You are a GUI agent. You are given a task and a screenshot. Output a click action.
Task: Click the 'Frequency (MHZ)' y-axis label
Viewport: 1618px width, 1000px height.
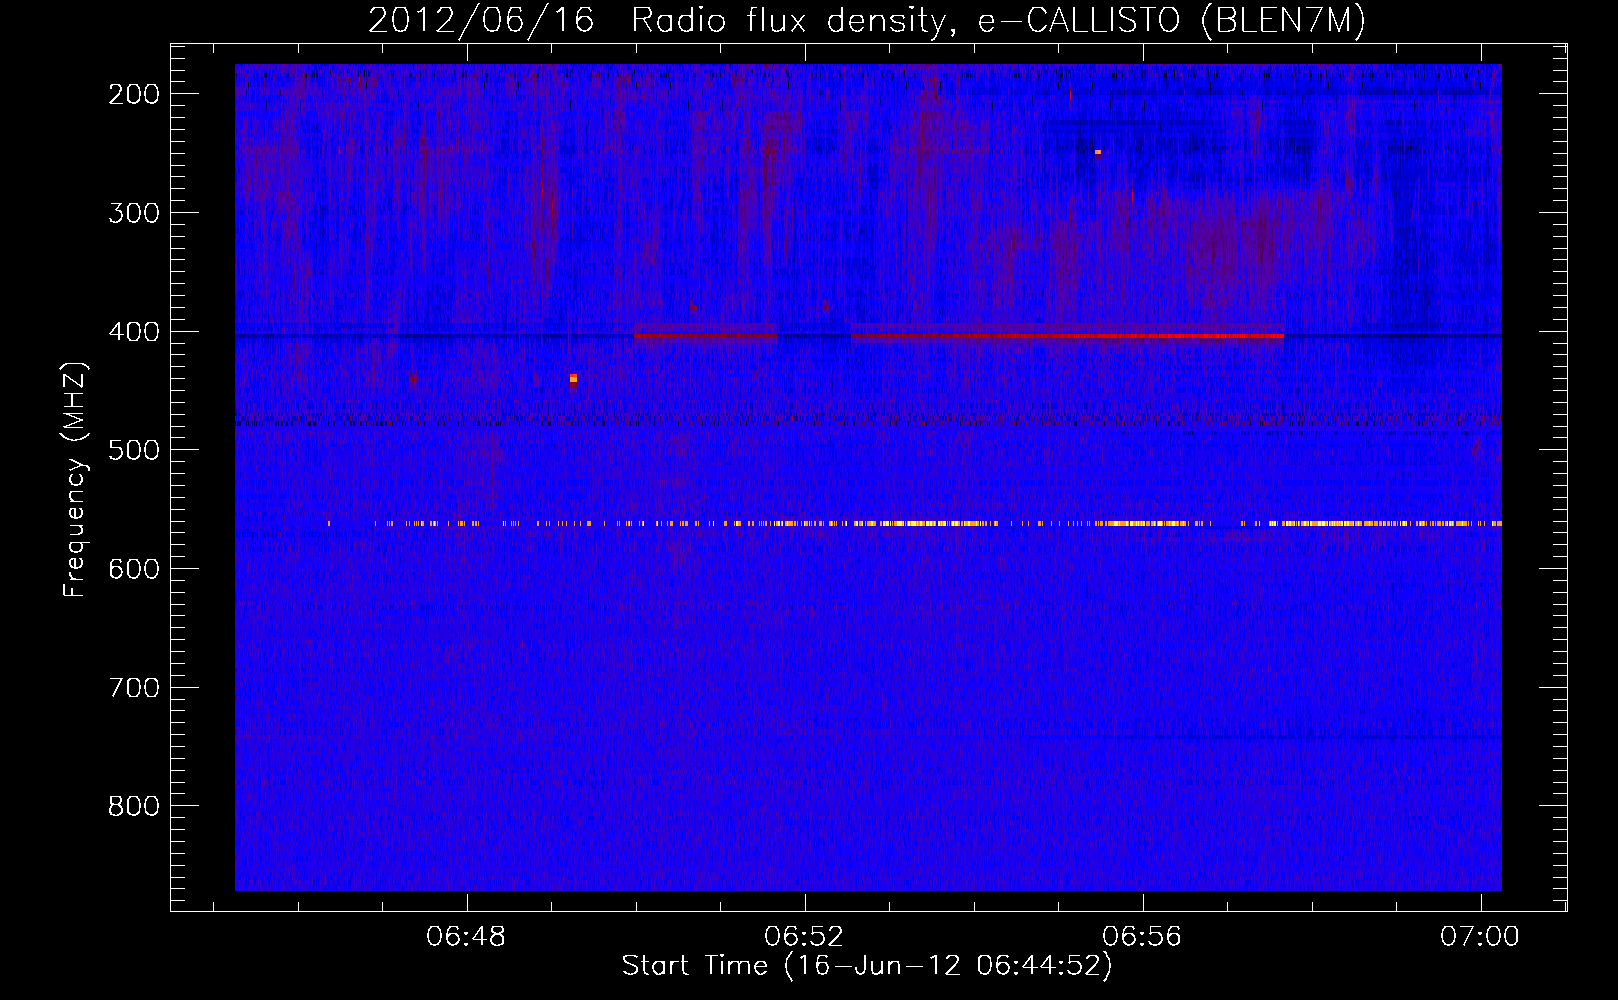click(75, 479)
